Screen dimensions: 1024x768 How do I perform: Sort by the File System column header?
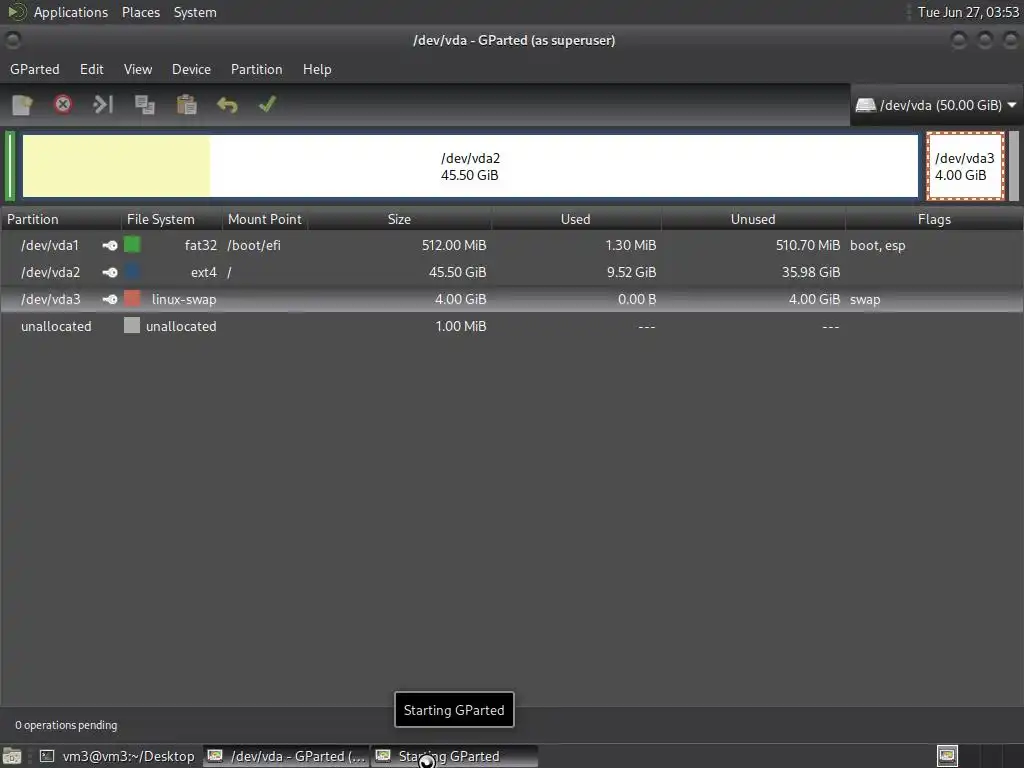pyautogui.click(x=172, y=219)
